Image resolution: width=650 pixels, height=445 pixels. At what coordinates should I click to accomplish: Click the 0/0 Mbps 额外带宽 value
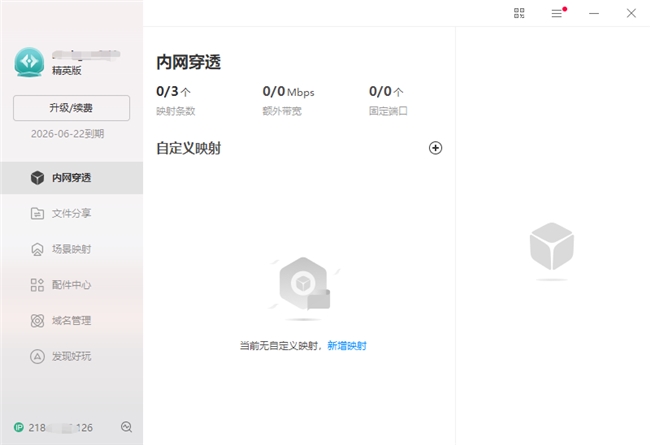click(289, 91)
